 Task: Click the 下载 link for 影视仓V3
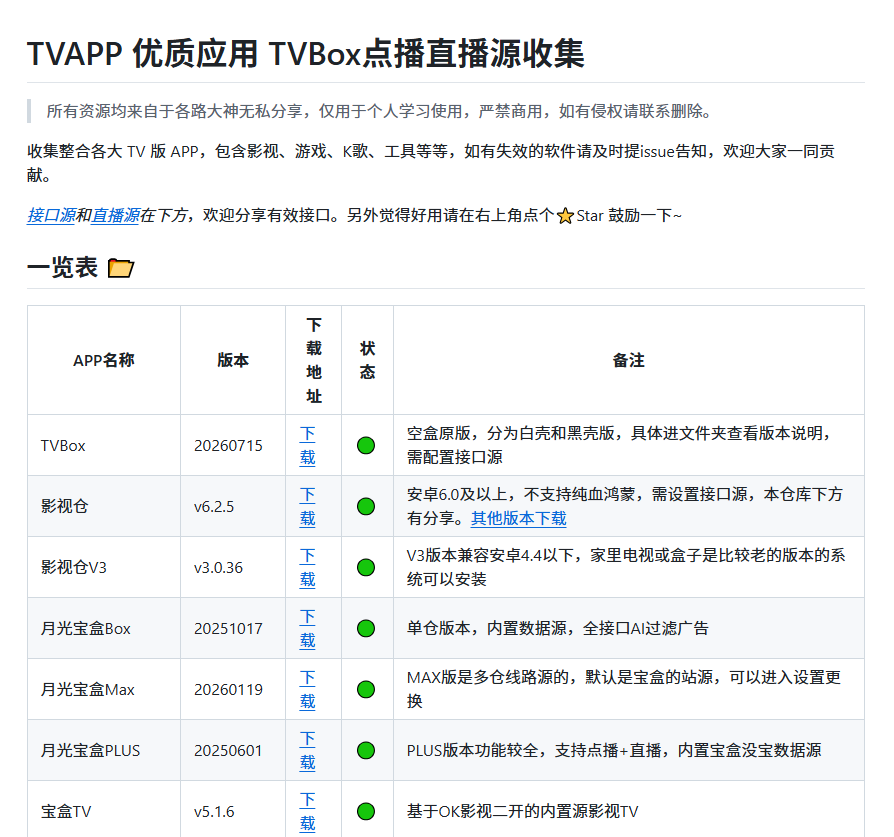pyautogui.click(x=307, y=567)
